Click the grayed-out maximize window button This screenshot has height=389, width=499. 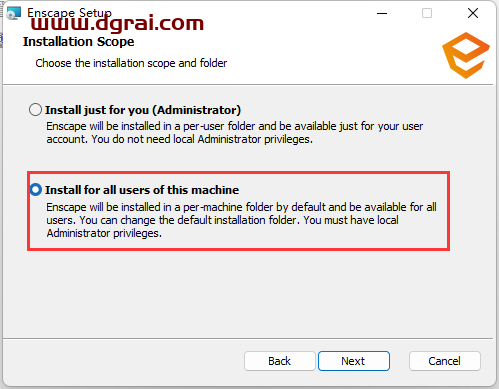(x=427, y=13)
